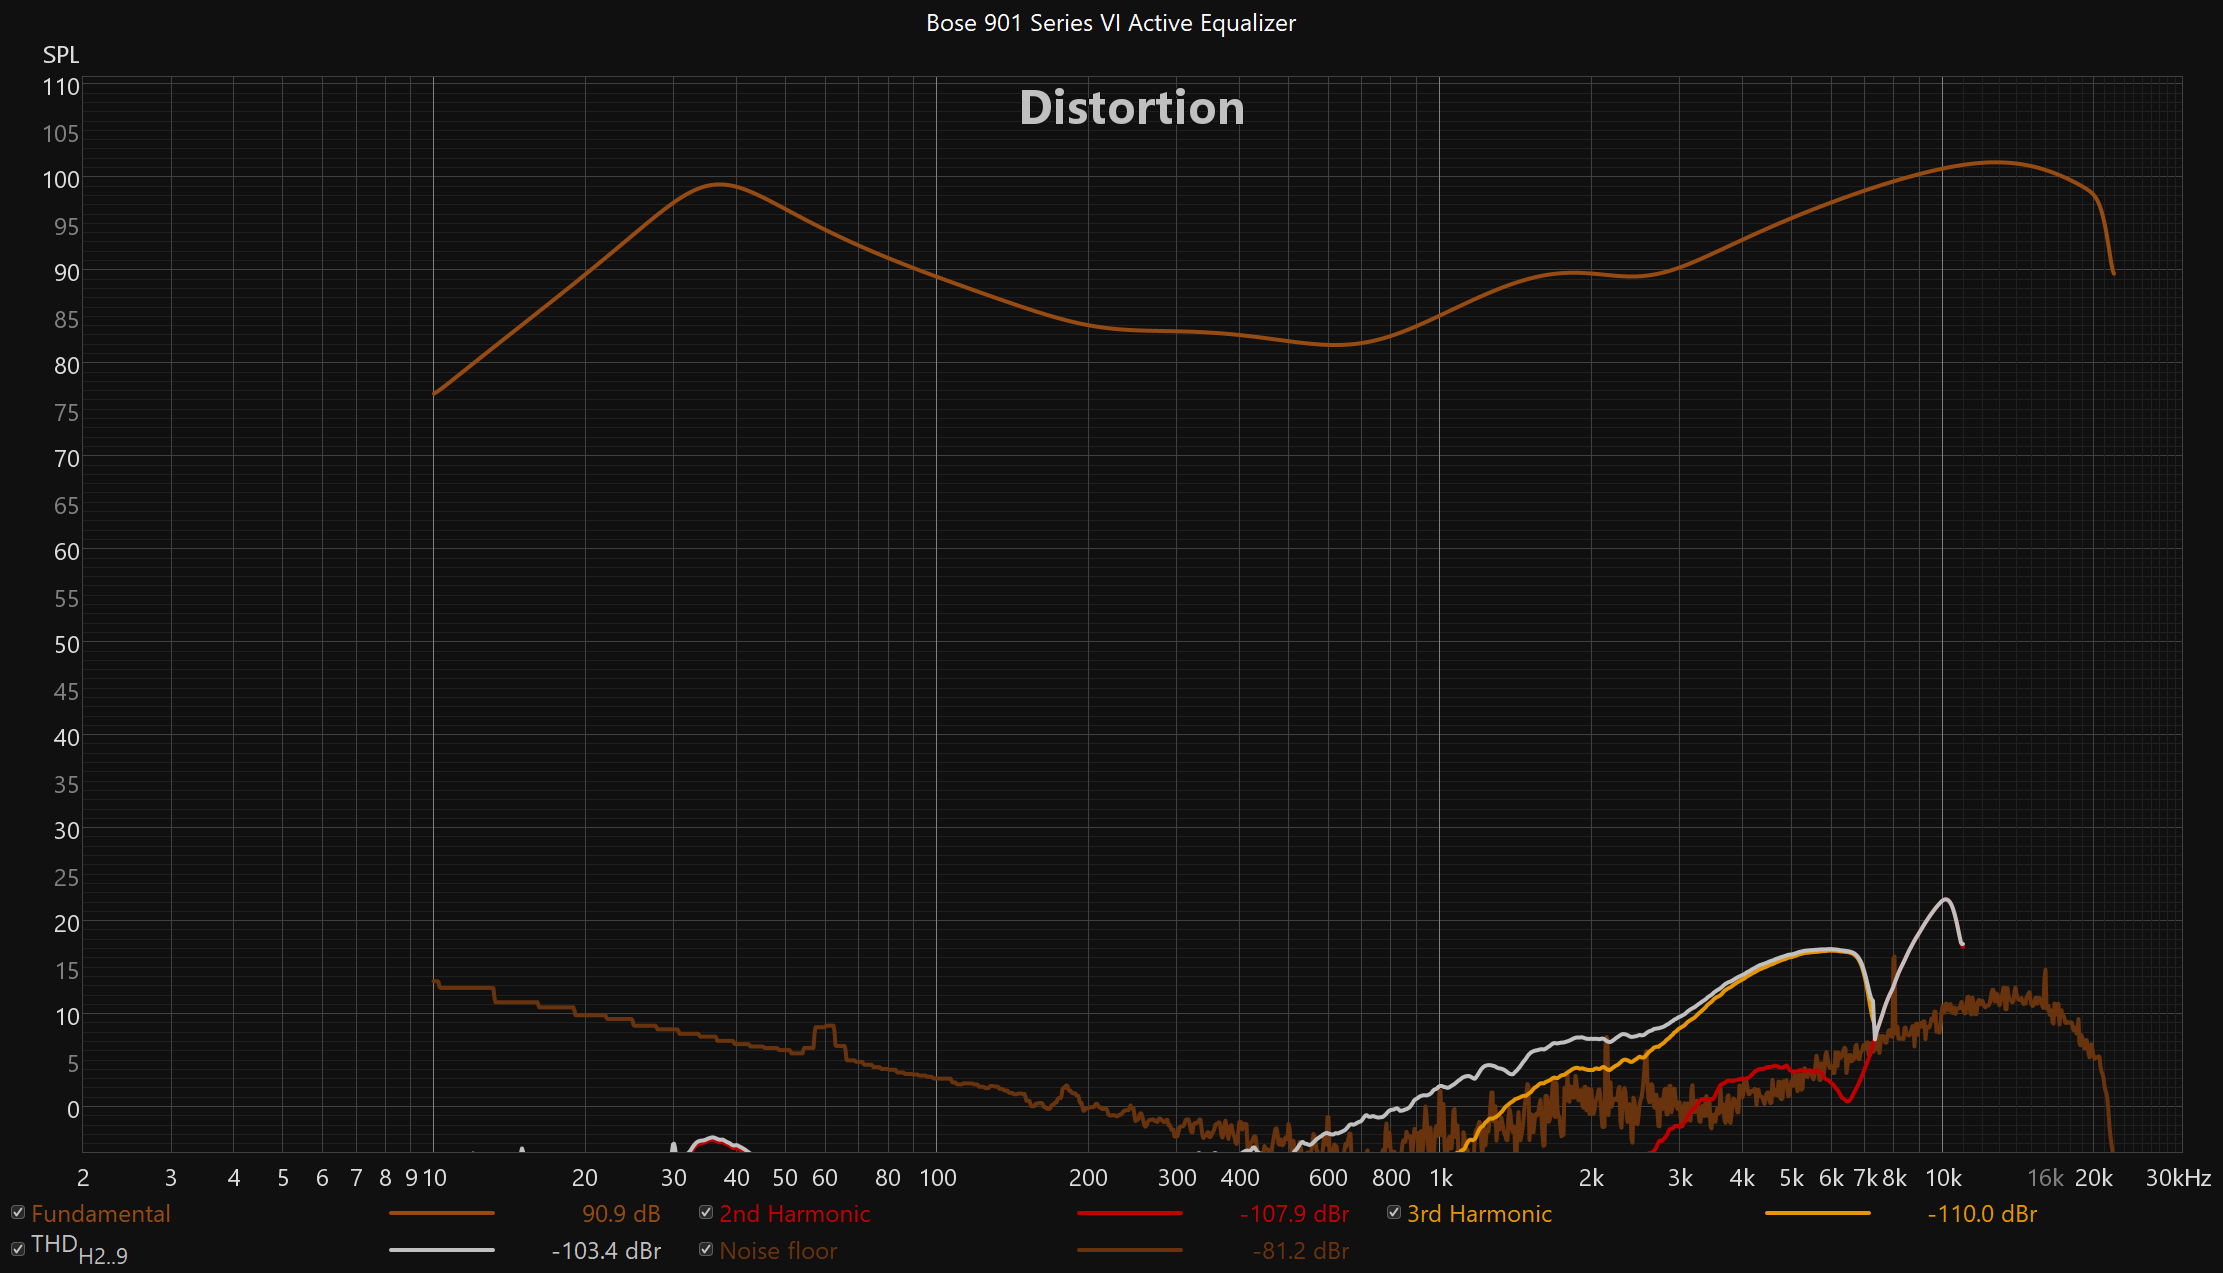
Task: Click the 1k label on the frequency axis
Action: point(1441,1178)
